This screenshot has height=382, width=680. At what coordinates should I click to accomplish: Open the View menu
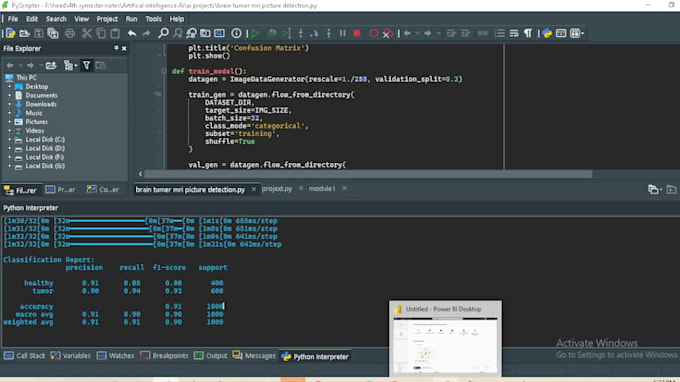tap(81, 19)
